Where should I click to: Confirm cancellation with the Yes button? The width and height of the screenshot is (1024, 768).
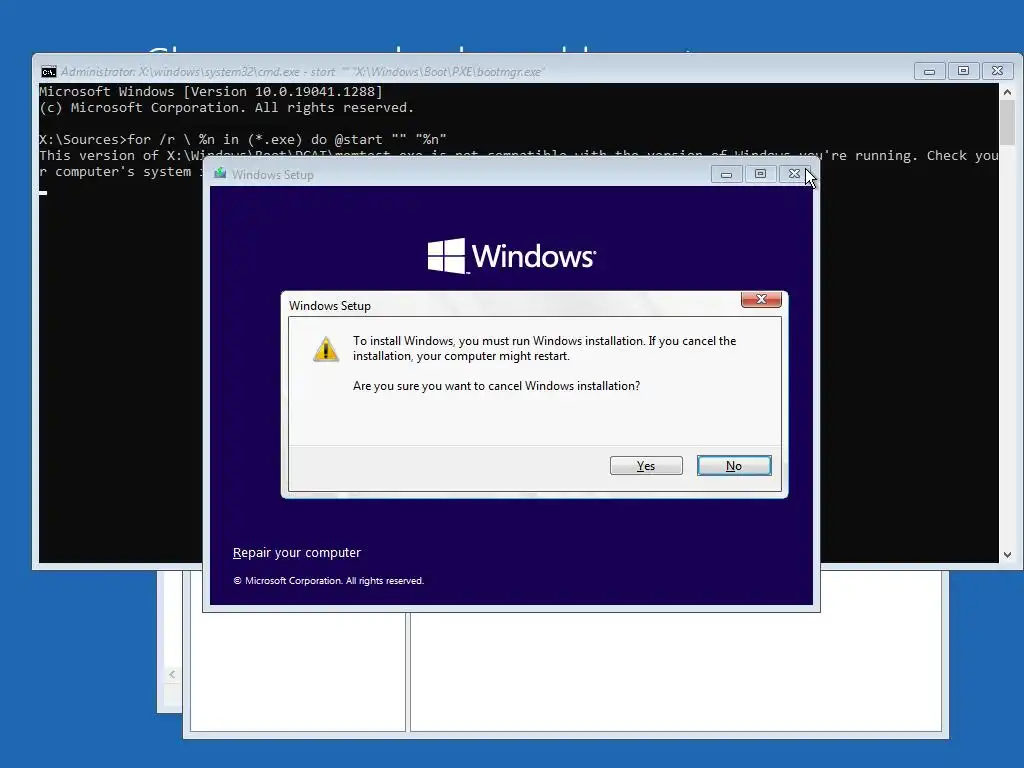646,466
